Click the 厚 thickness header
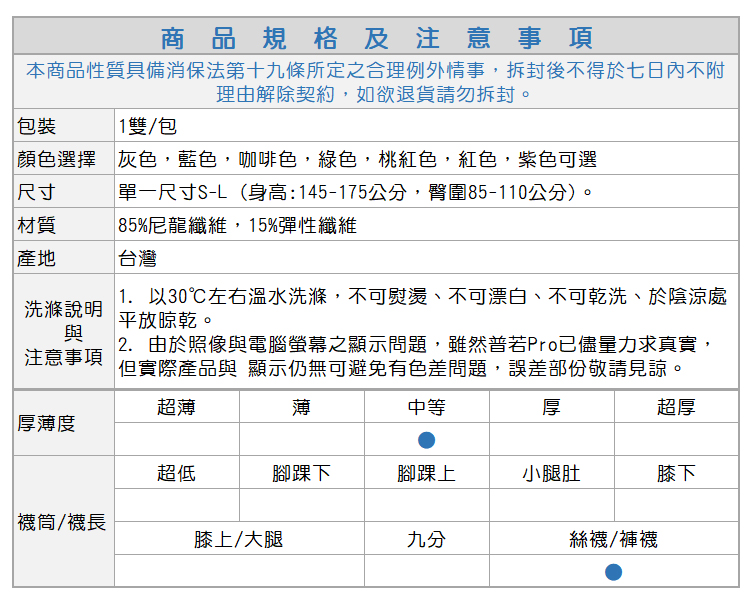 (x=551, y=407)
